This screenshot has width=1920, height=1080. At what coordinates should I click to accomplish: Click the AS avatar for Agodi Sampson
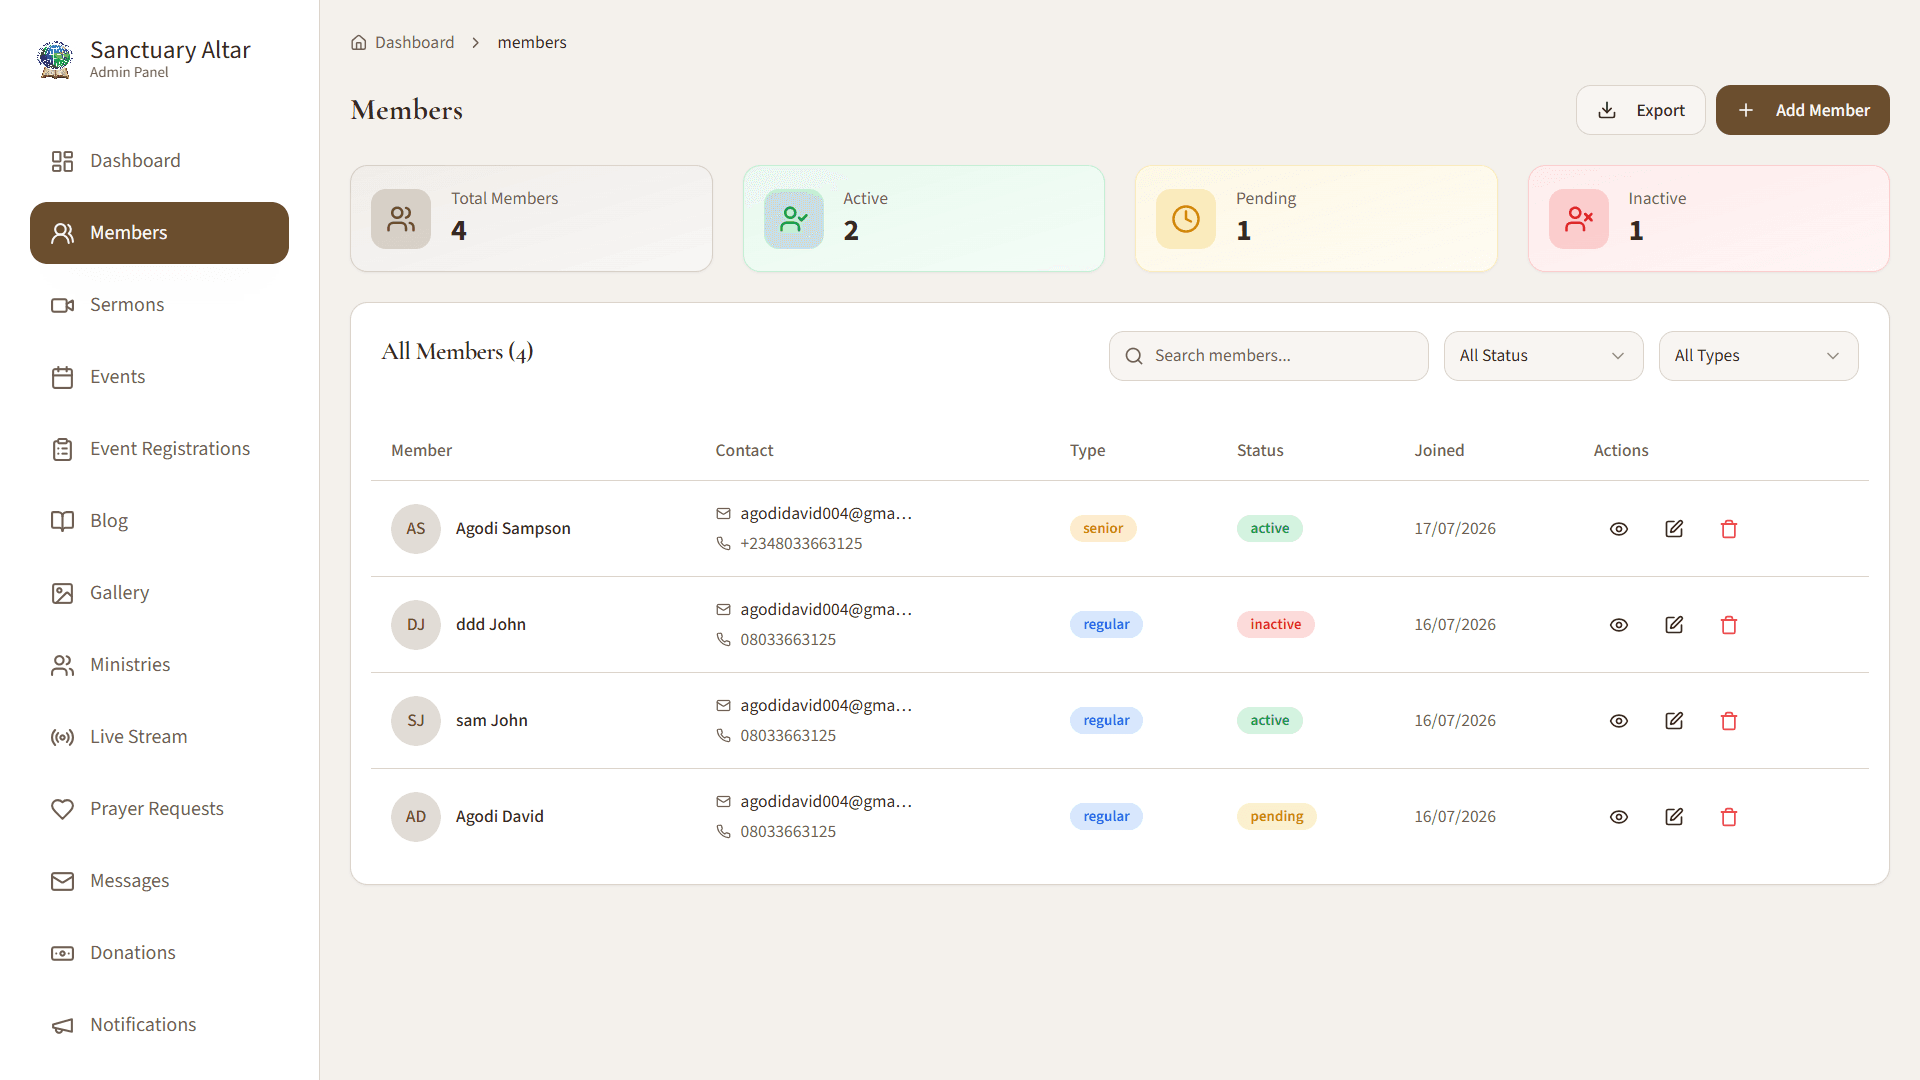[416, 529]
